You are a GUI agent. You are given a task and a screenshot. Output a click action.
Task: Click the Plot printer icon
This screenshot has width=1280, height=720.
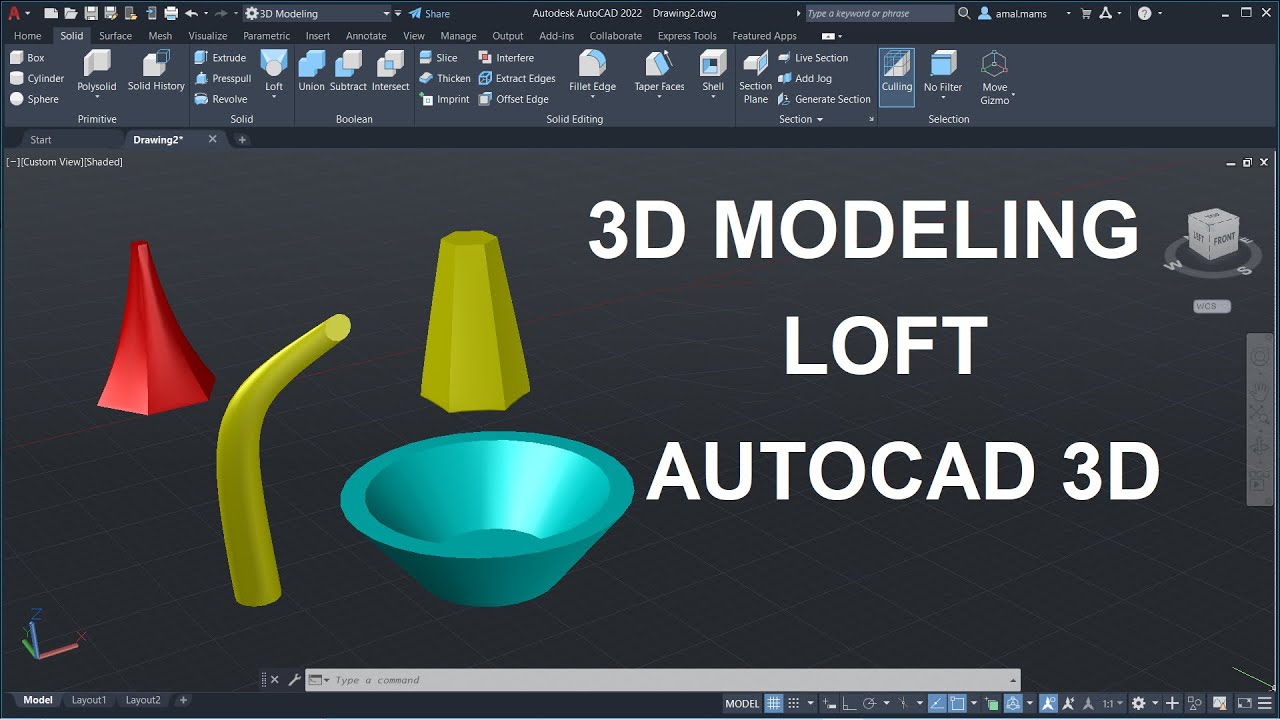coord(170,13)
